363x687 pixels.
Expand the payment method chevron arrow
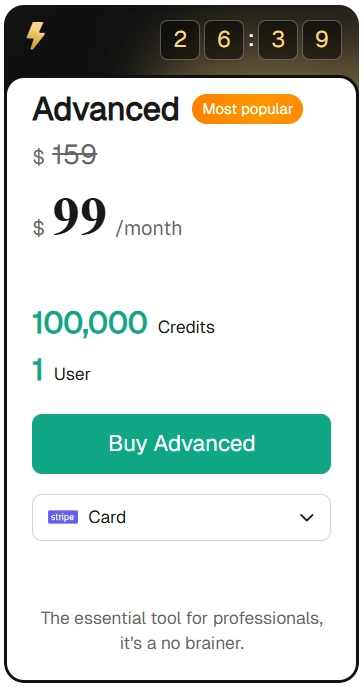coord(307,517)
